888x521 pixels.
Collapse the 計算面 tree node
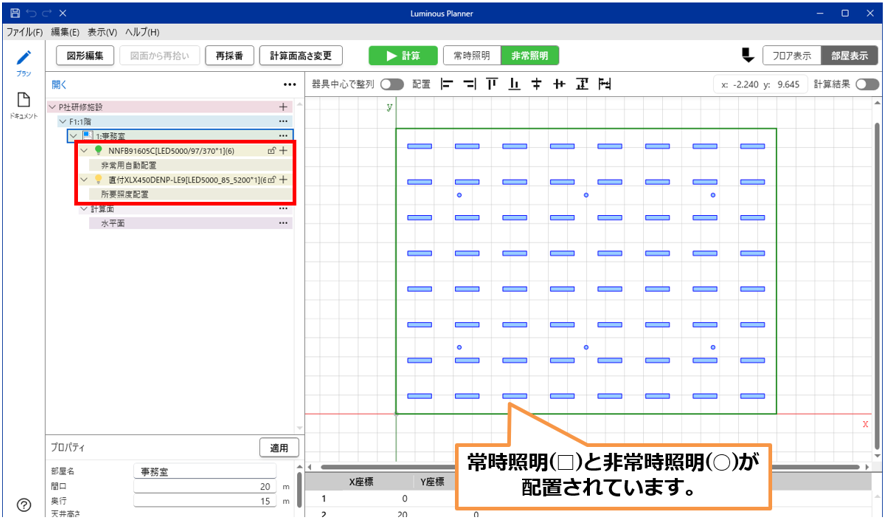(x=84, y=209)
